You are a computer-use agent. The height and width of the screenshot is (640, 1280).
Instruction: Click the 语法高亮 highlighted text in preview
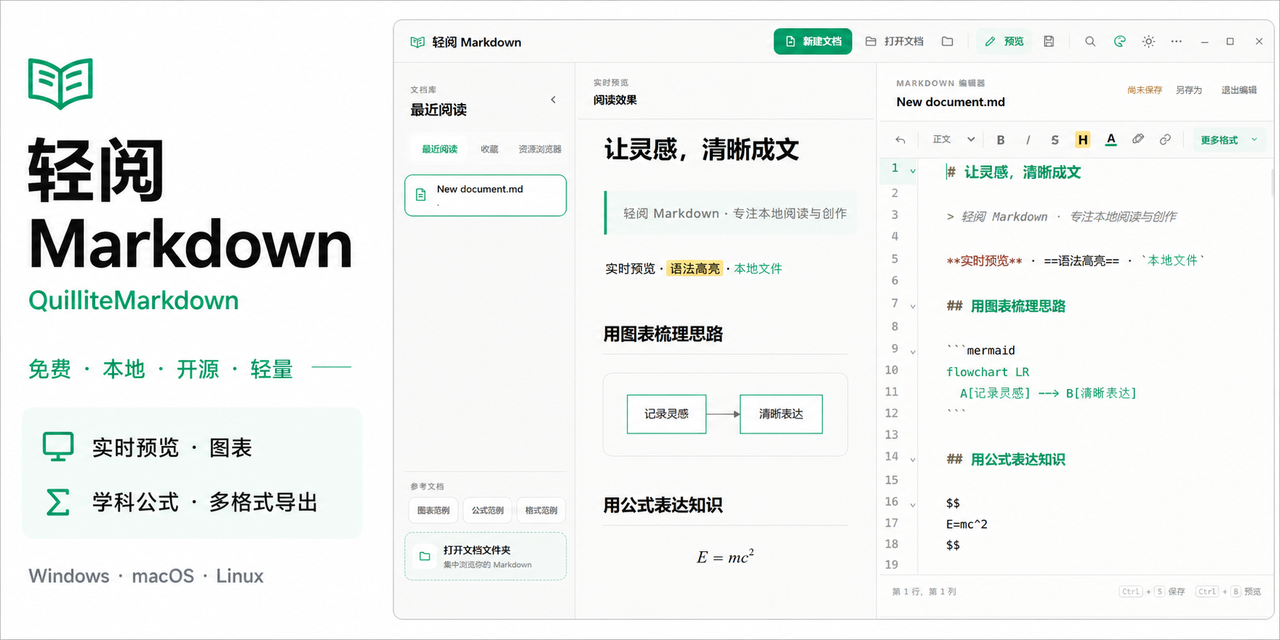coord(695,269)
